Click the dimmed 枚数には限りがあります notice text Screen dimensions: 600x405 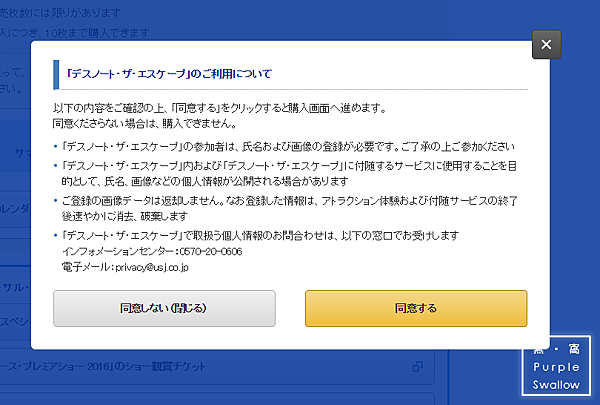click(x=60, y=13)
